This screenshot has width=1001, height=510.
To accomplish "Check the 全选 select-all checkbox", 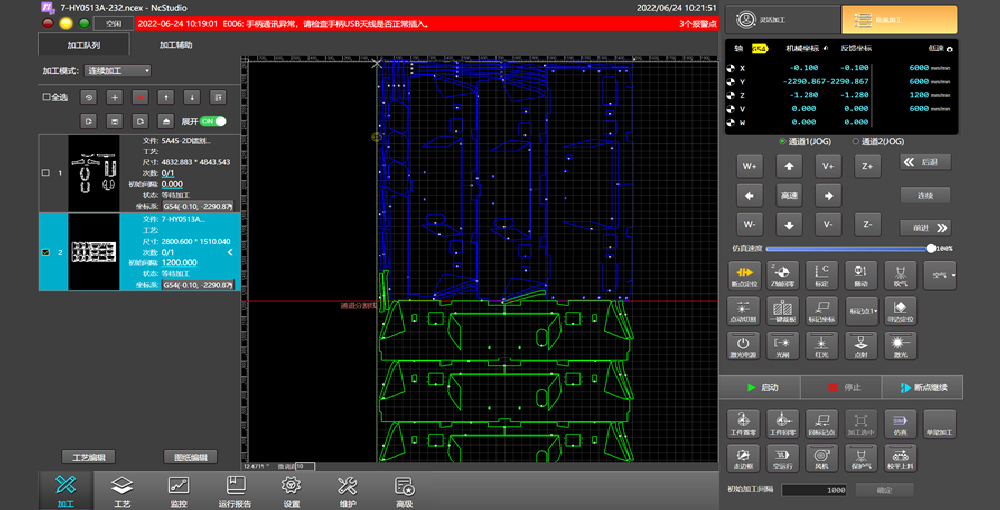I will [x=47, y=97].
